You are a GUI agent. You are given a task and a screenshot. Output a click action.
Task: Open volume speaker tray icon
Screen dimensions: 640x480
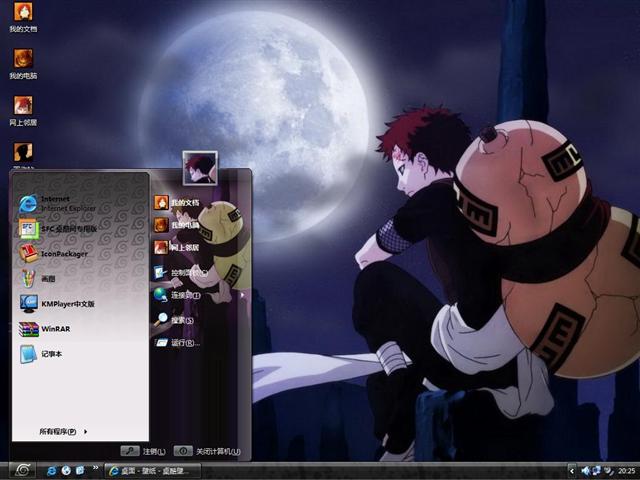click(x=585, y=471)
